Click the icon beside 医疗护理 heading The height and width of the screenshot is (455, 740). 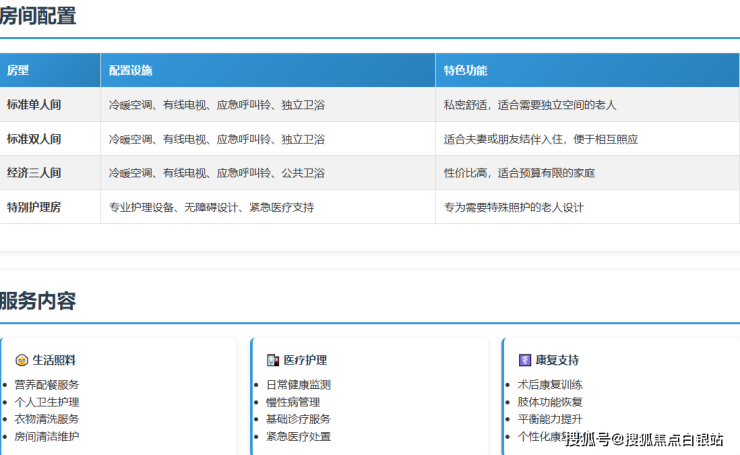[273, 360]
